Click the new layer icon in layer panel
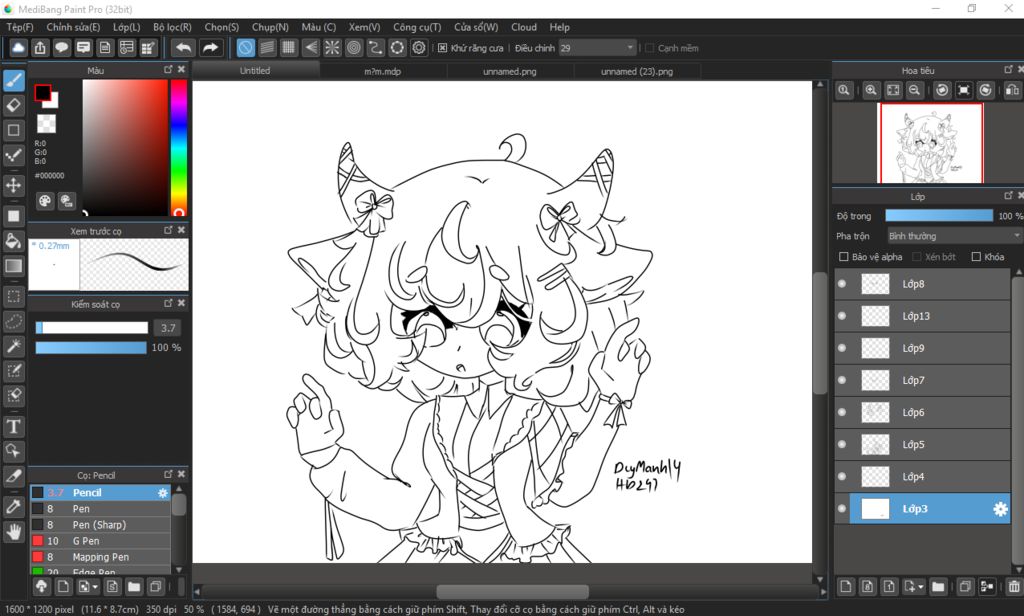The image size is (1024, 616). [x=846, y=586]
